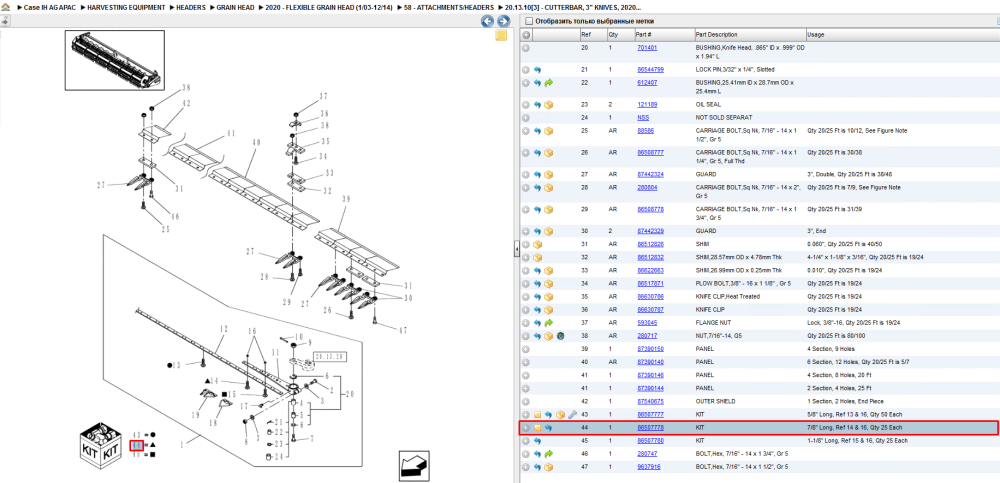Click the pin icon under the home icon
Screen dimensions: 1000x483
point(4,21)
